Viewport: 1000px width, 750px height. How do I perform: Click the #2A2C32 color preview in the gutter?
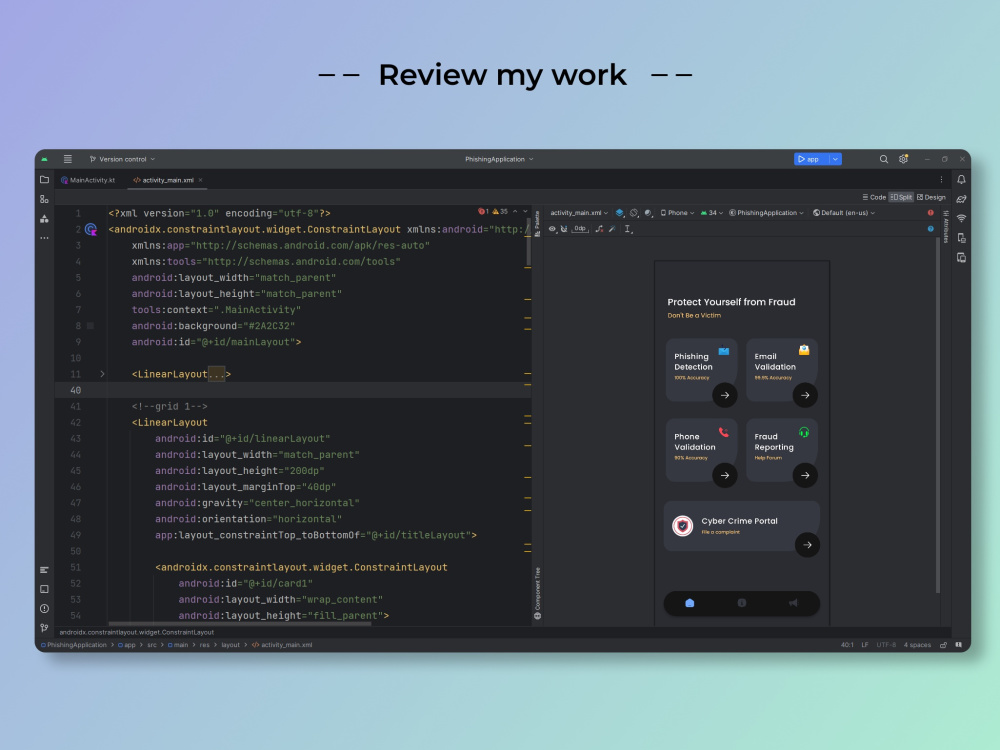coord(88,325)
